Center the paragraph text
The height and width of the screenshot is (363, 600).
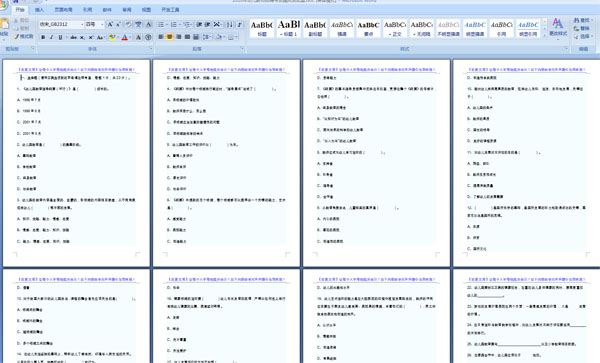(170, 37)
